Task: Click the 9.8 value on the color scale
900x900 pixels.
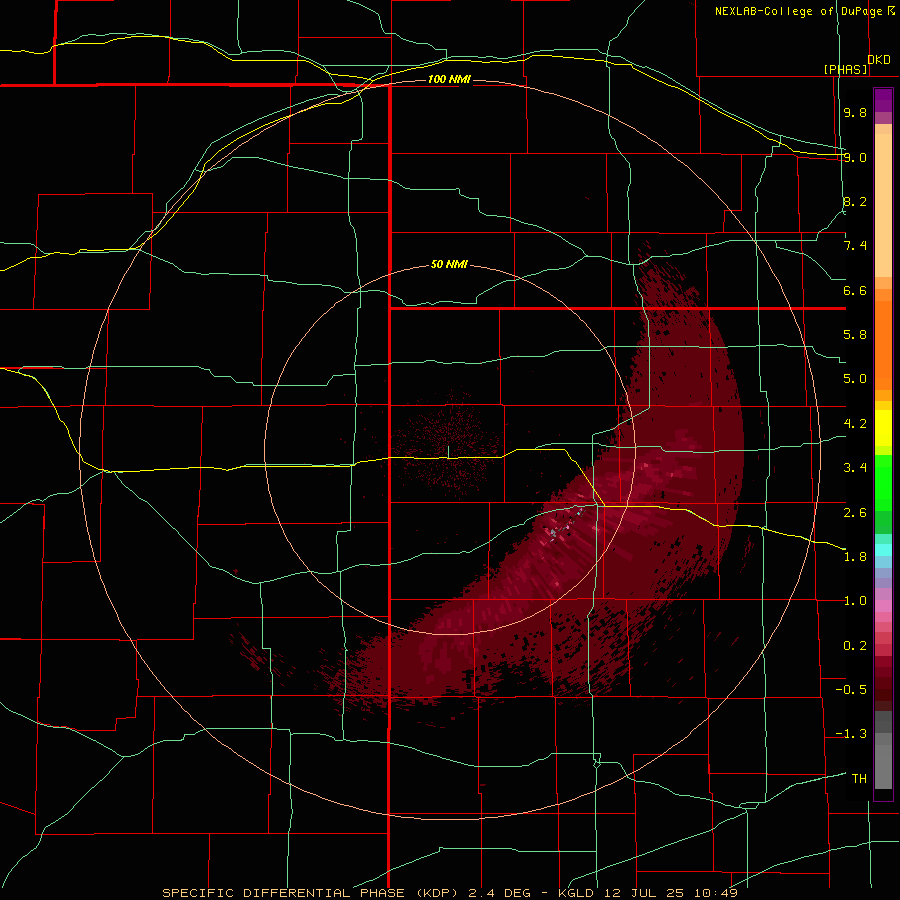Action: [x=855, y=112]
